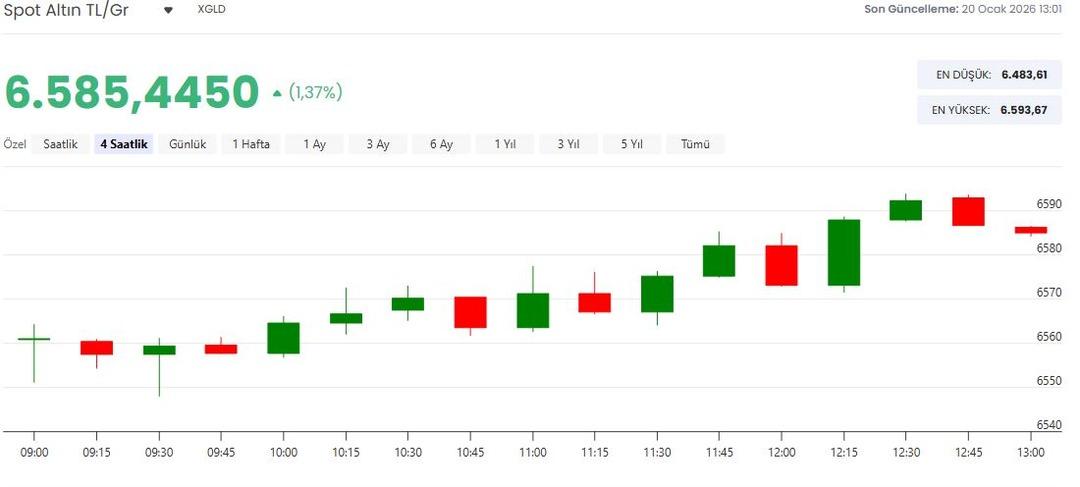Switch to the 5 Yıl range
Screen dimensions: 1080x487
coord(631,144)
